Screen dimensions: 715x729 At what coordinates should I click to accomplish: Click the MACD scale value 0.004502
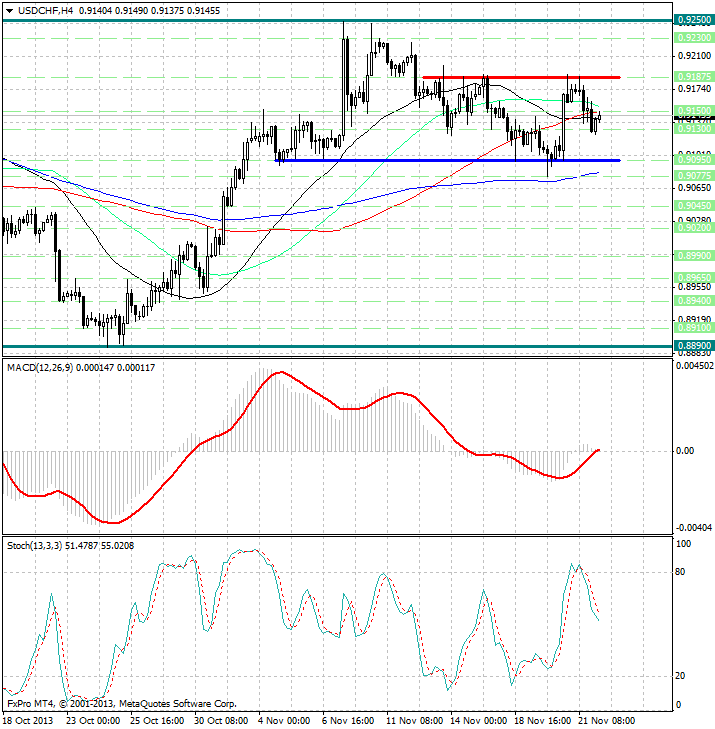(x=695, y=366)
